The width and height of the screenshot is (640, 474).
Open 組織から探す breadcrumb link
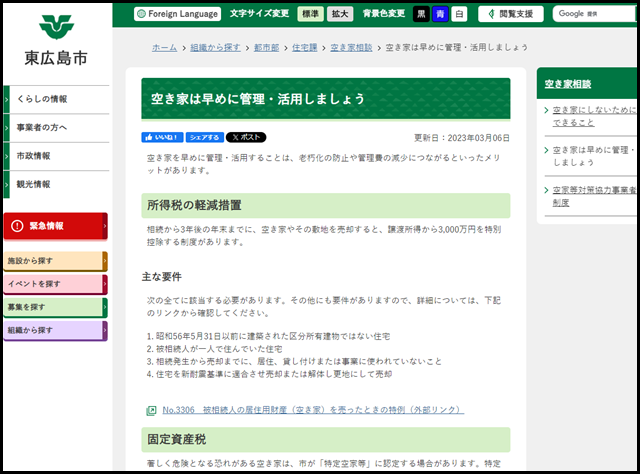[x=215, y=48]
